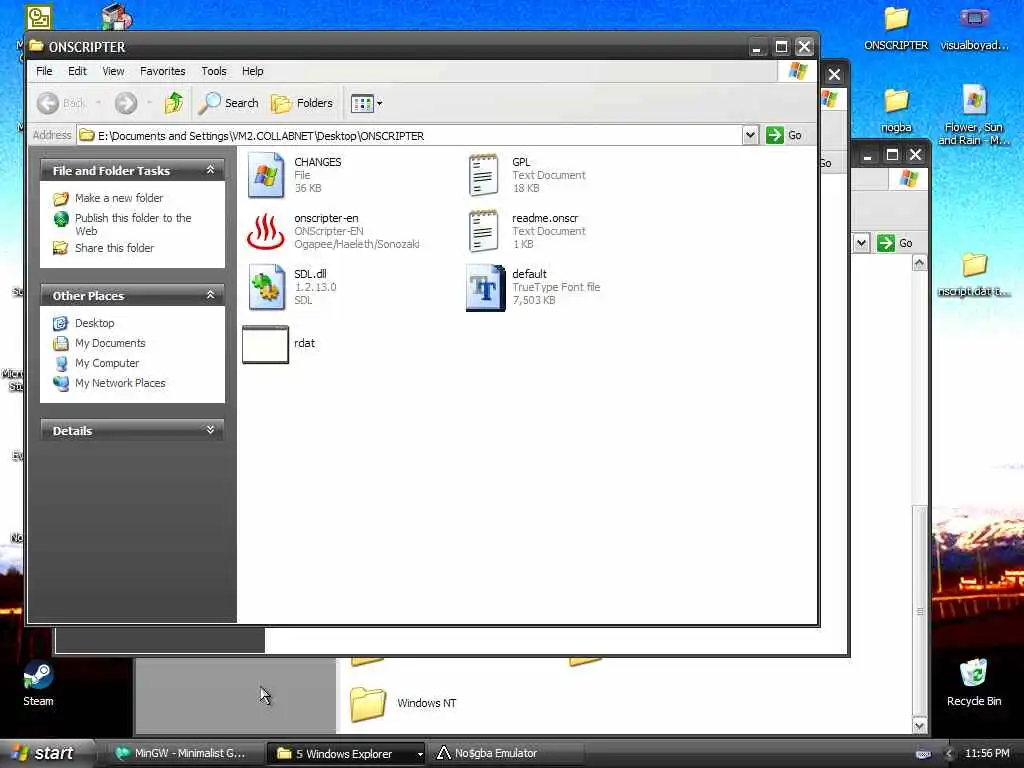
Task: Open the View menu
Action: pyautogui.click(x=113, y=71)
